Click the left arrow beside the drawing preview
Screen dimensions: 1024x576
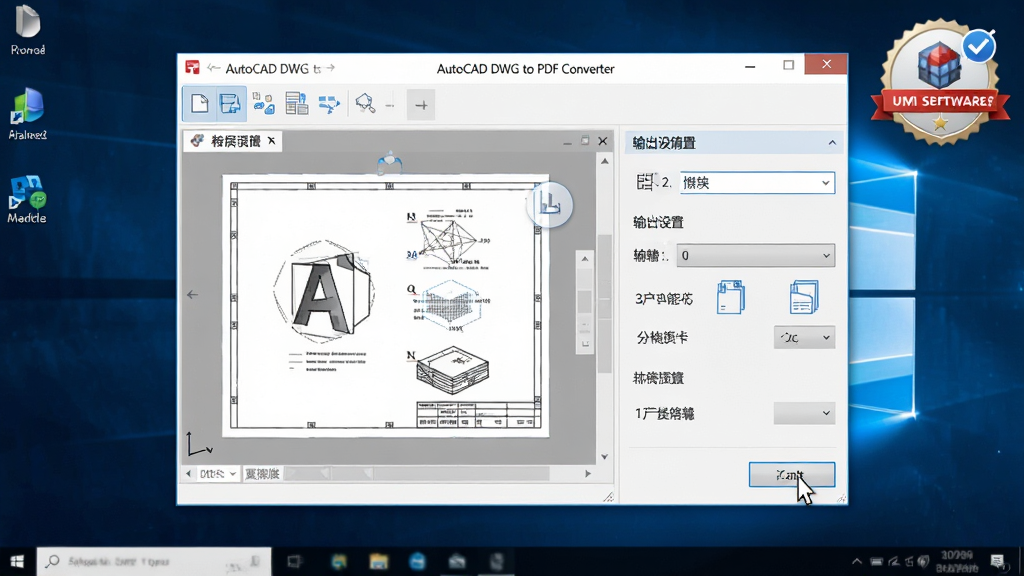(192, 295)
